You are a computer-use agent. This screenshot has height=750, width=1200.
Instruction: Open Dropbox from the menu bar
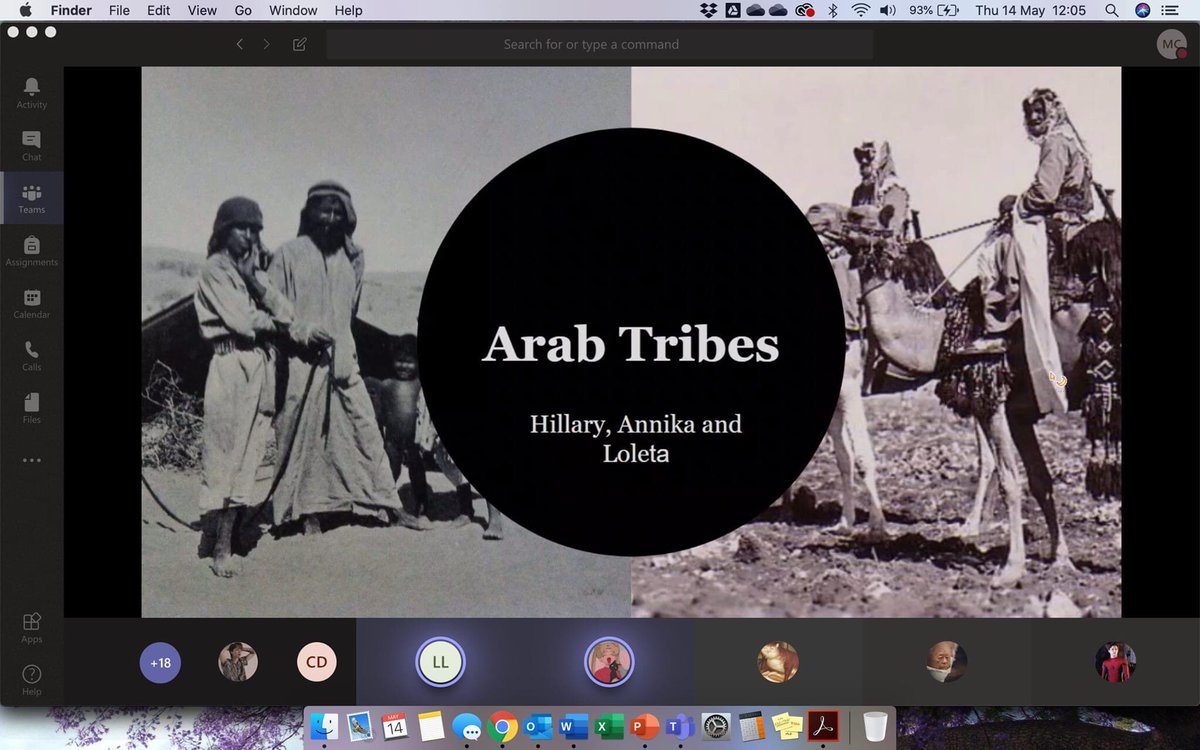pyautogui.click(x=708, y=10)
